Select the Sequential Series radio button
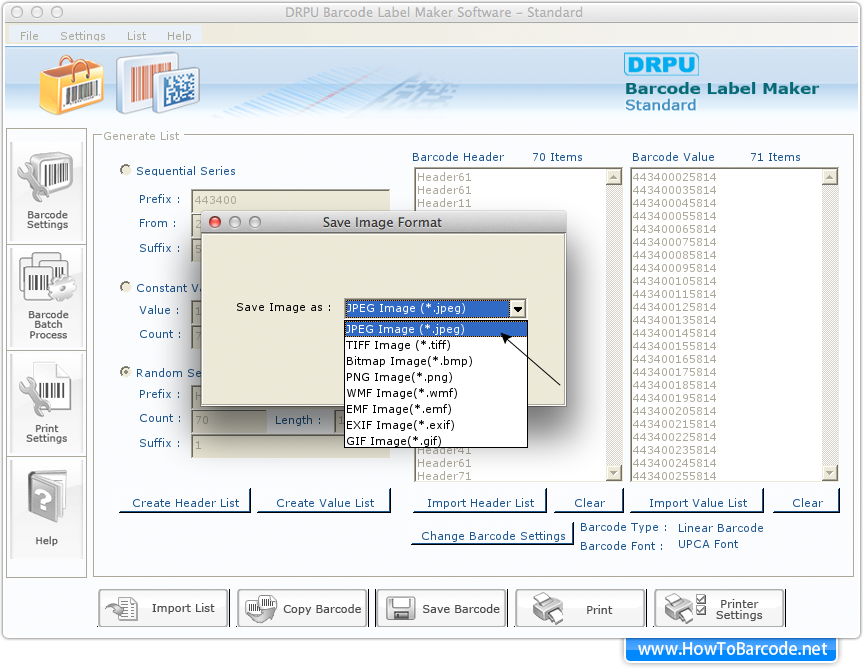The height and width of the screenshot is (669, 863). click(125, 170)
